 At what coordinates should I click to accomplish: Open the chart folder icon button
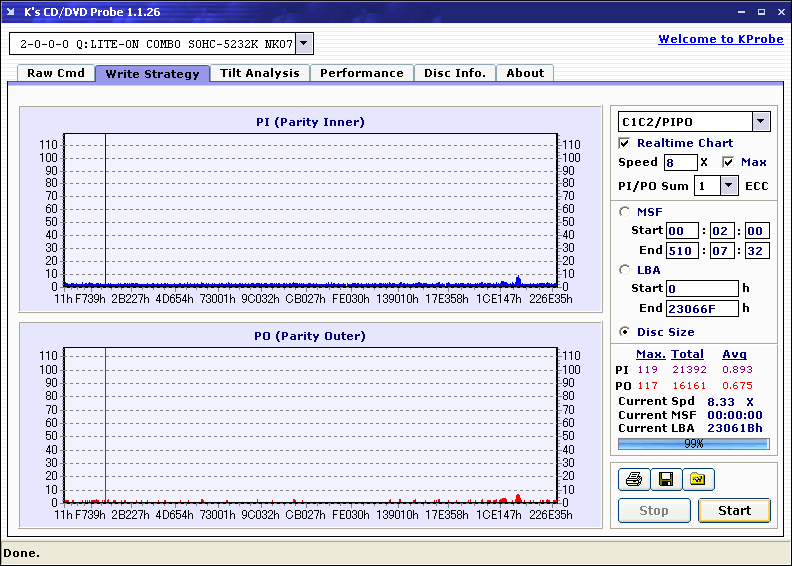(698, 480)
